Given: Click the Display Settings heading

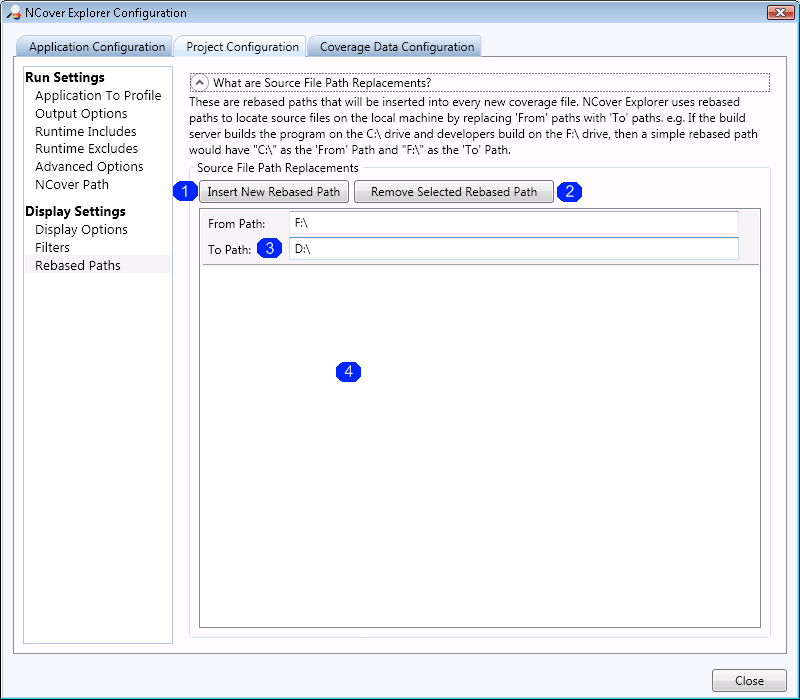Looking at the screenshot, I should point(75,211).
